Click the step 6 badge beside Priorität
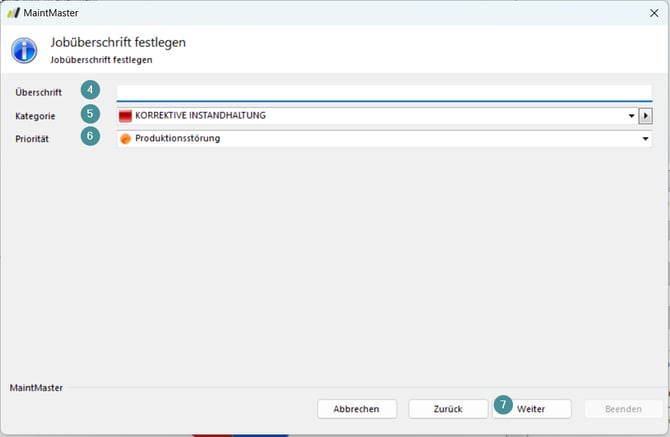The image size is (670, 437). [x=91, y=138]
